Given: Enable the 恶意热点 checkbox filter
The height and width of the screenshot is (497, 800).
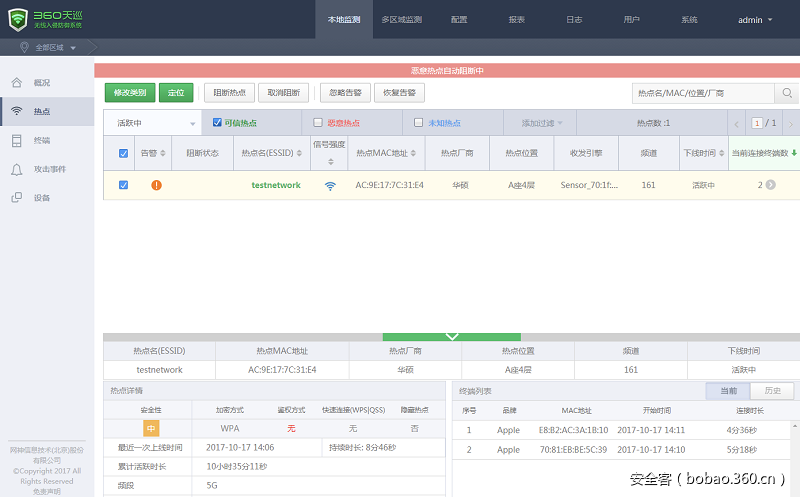Looking at the screenshot, I should pyautogui.click(x=318, y=123).
